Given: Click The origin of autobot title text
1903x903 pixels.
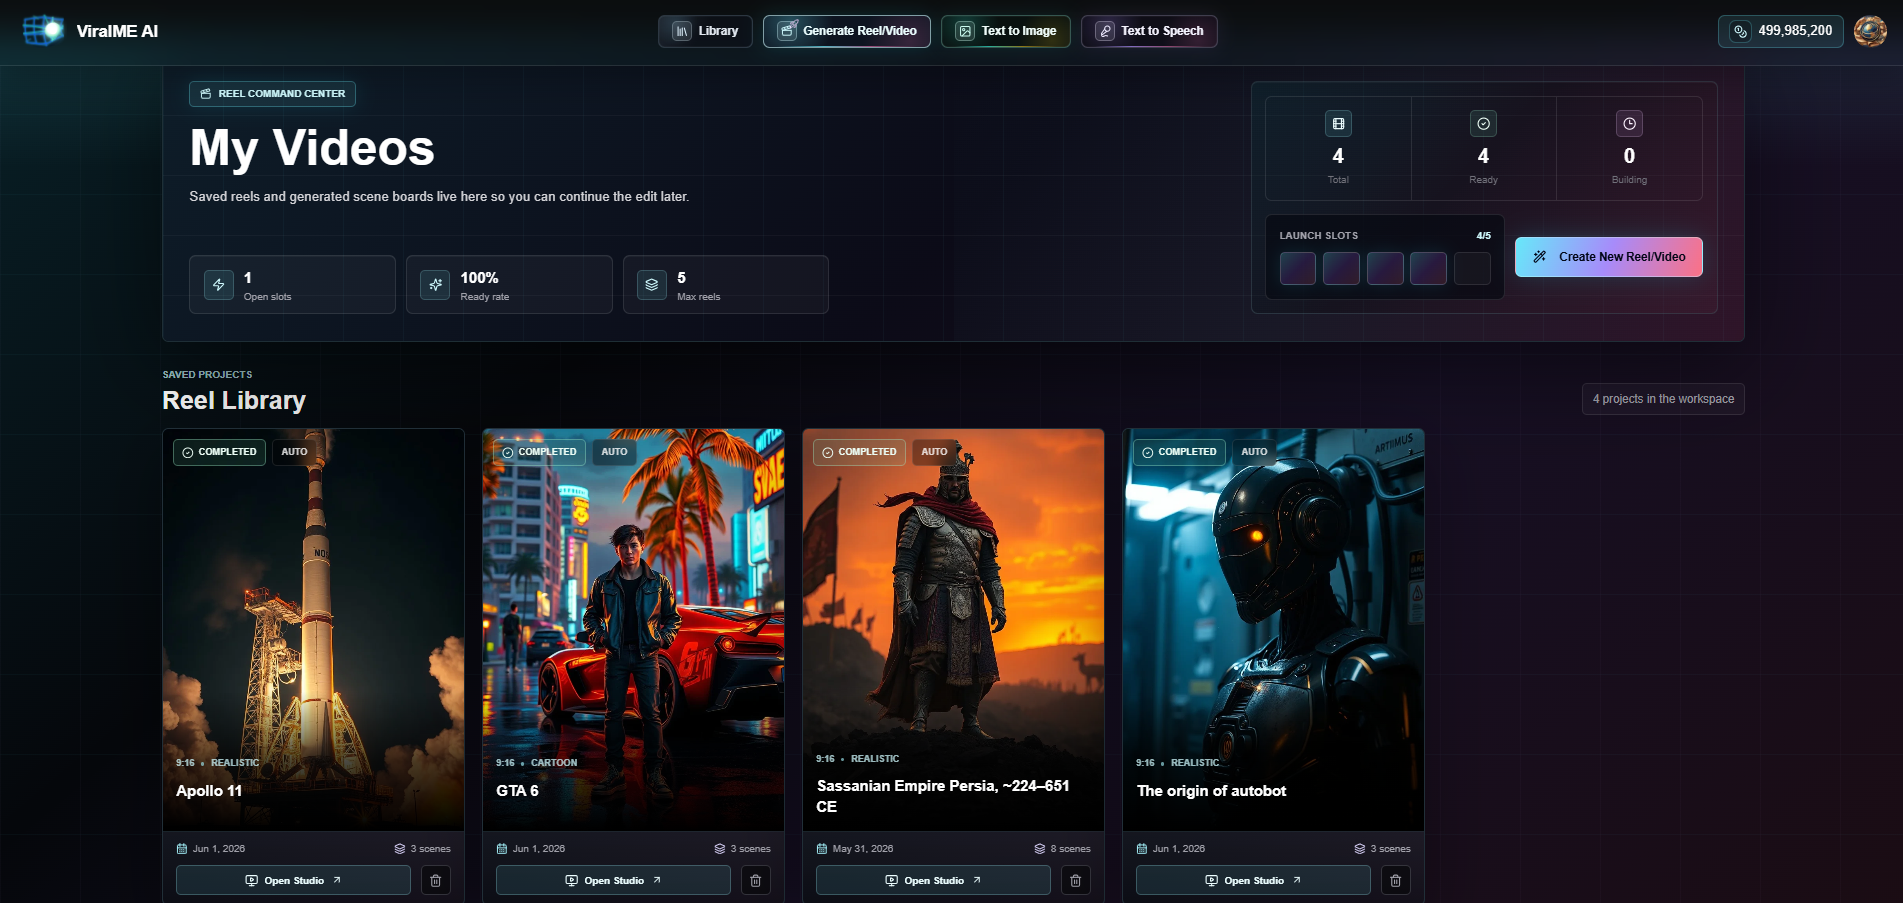Looking at the screenshot, I should pyautogui.click(x=1211, y=790).
